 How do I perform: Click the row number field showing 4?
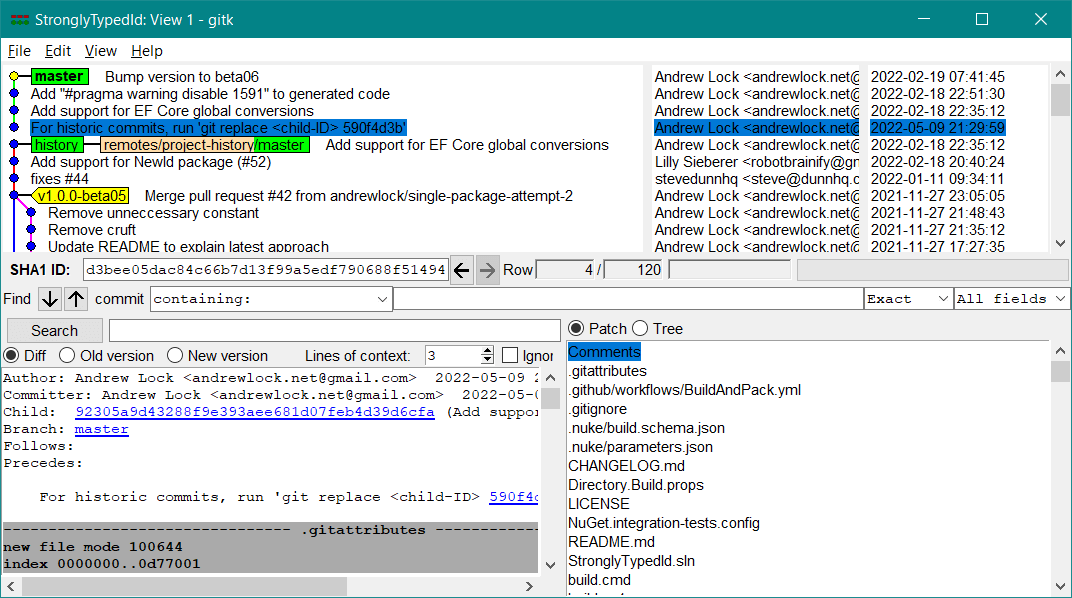click(x=565, y=270)
